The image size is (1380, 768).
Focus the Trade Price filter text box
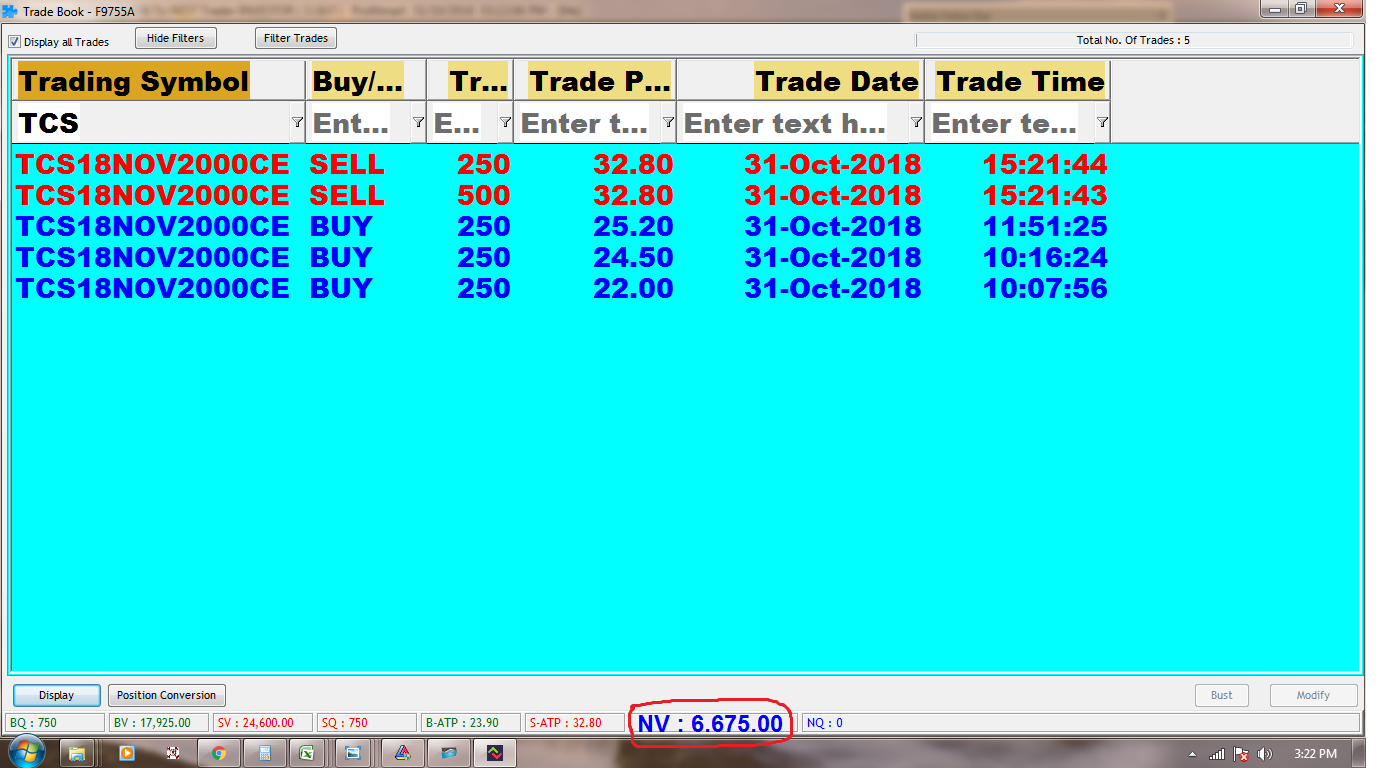coord(588,123)
